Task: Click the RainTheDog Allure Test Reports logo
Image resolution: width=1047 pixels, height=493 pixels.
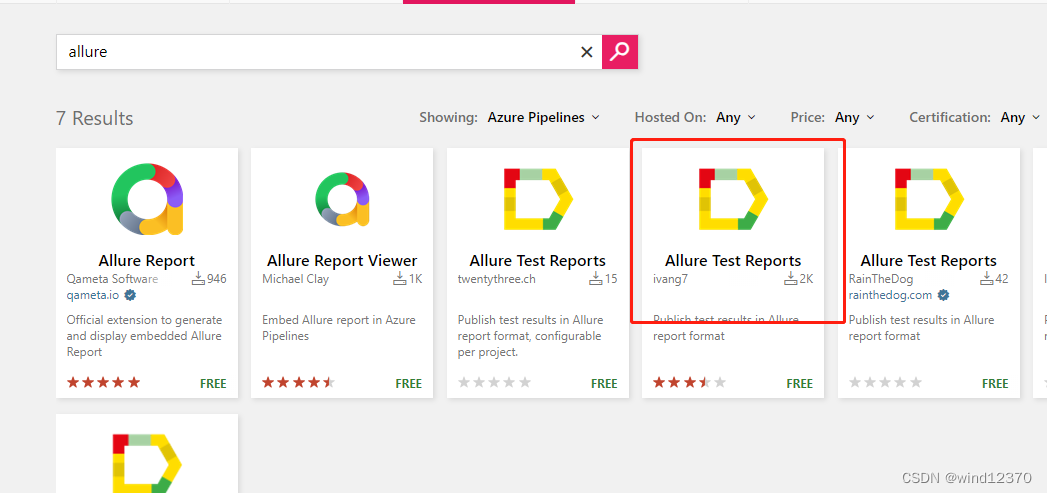Action: click(x=929, y=199)
